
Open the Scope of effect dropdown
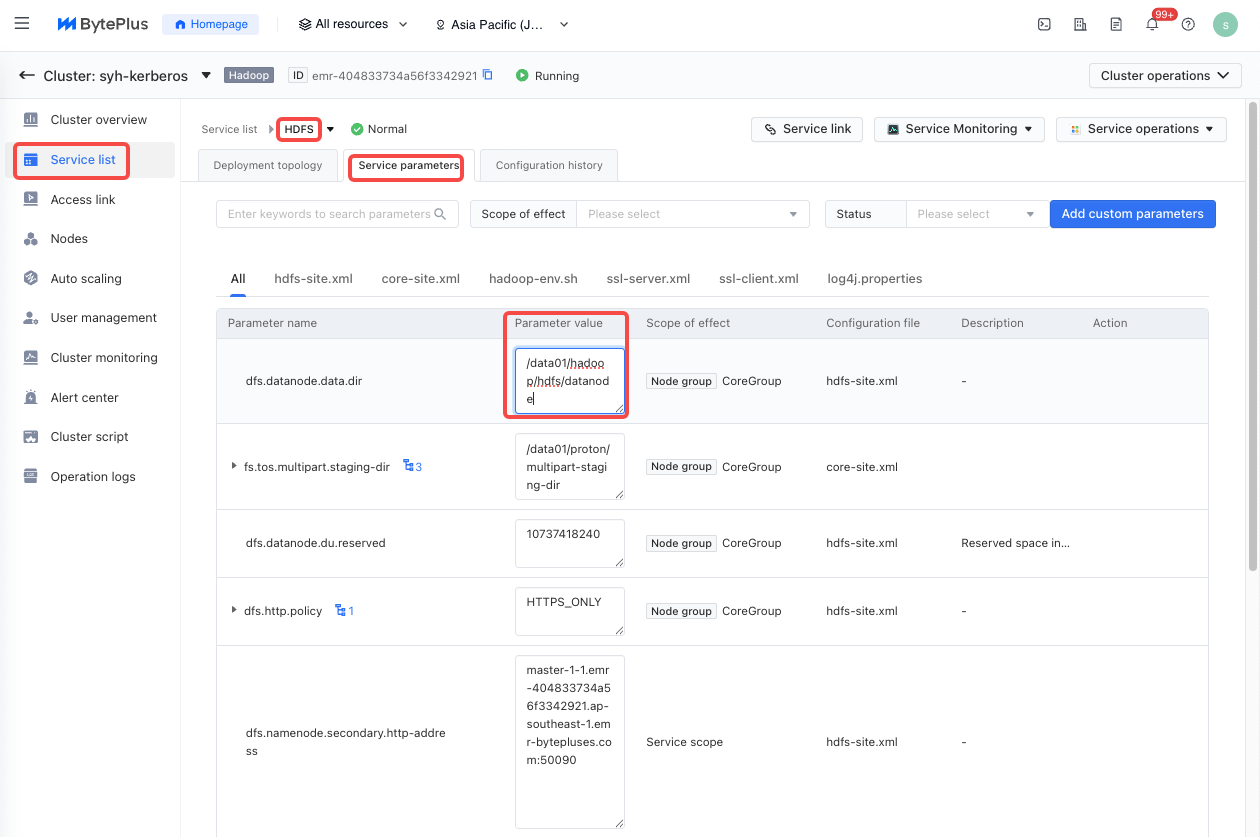pos(693,214)
